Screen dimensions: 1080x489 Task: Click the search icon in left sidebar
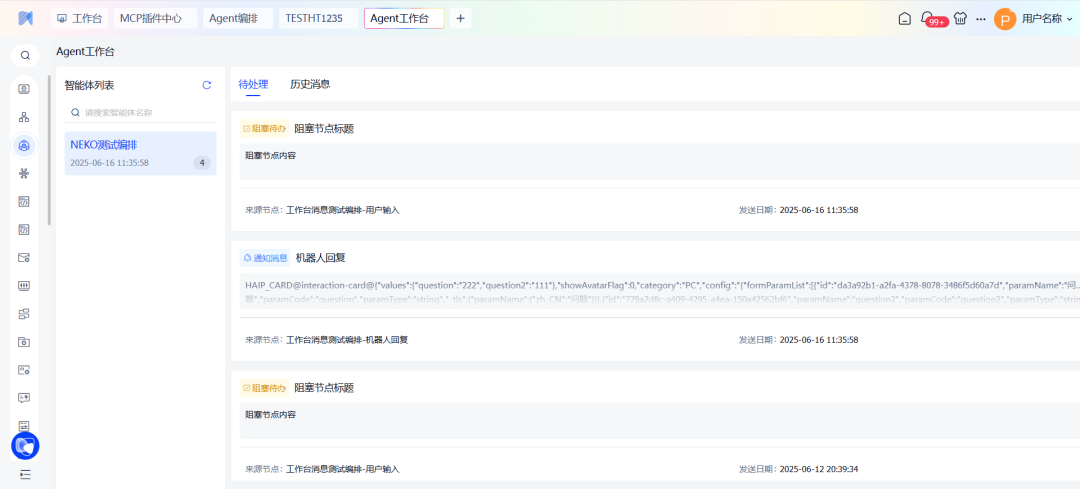(25, 56)
